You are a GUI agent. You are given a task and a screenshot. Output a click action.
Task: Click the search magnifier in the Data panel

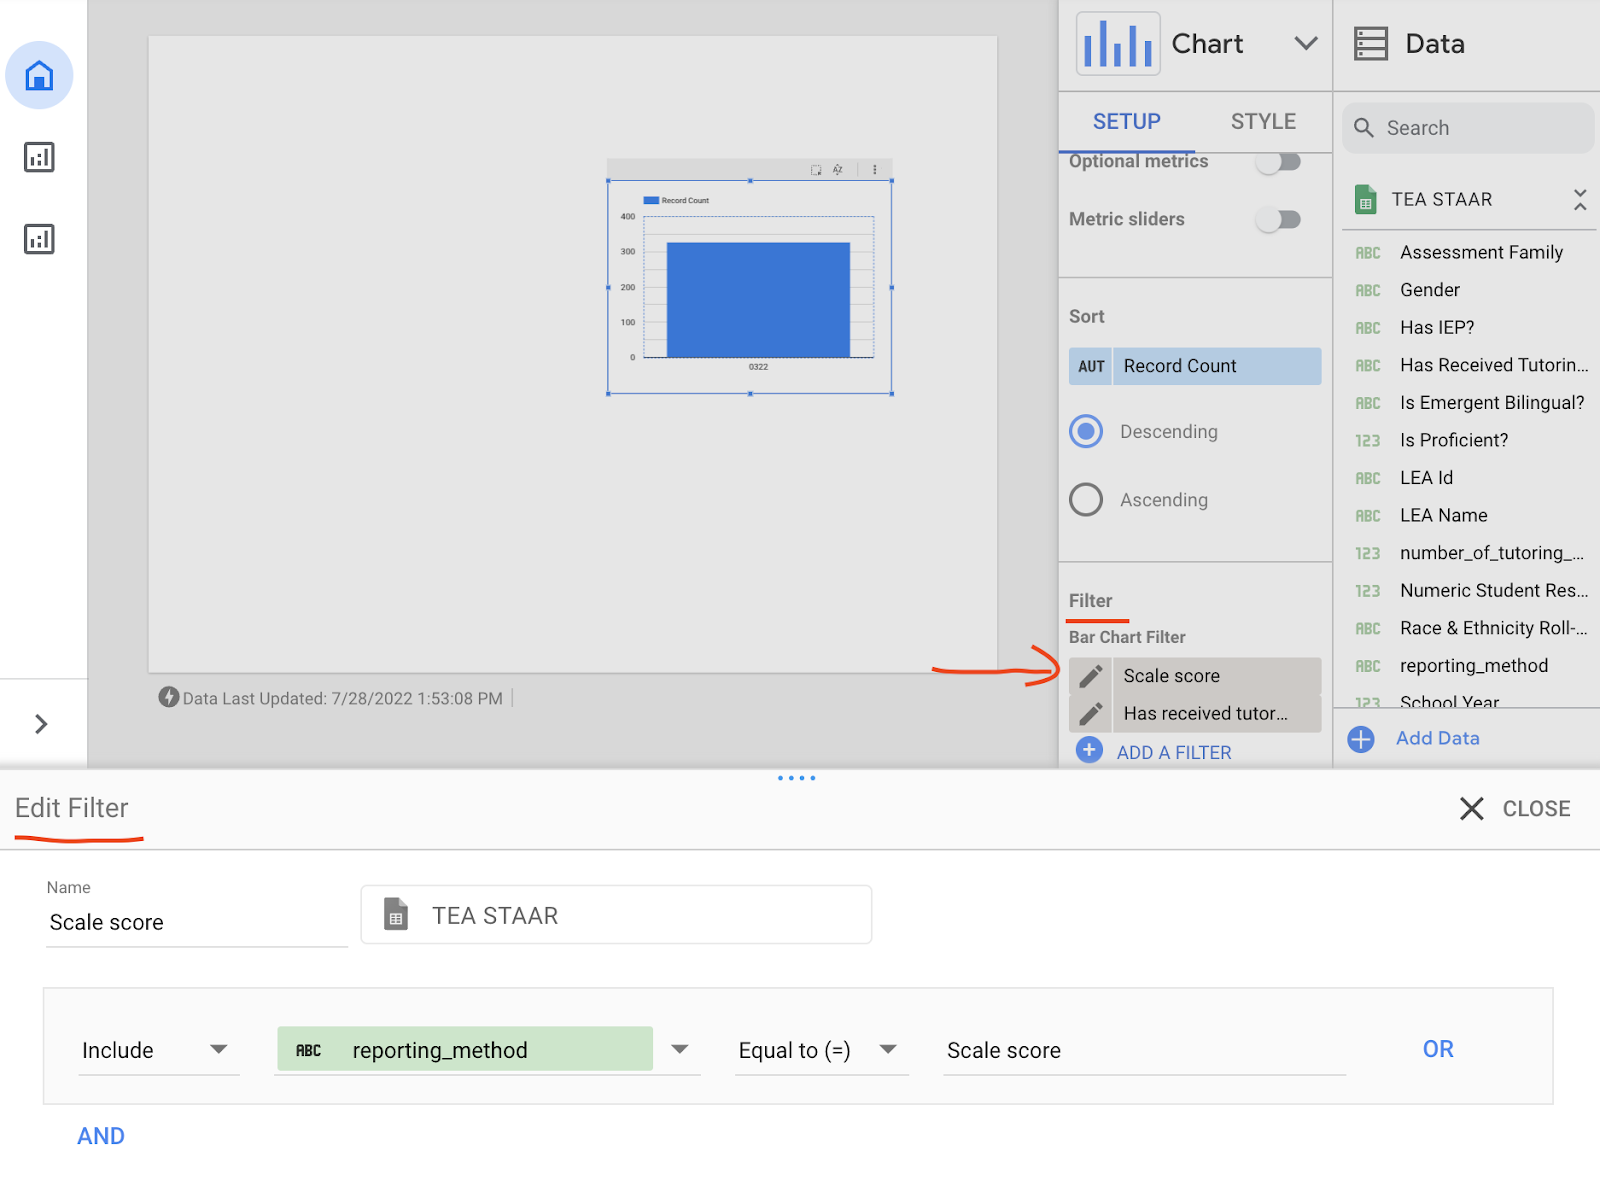(1365, 127)
